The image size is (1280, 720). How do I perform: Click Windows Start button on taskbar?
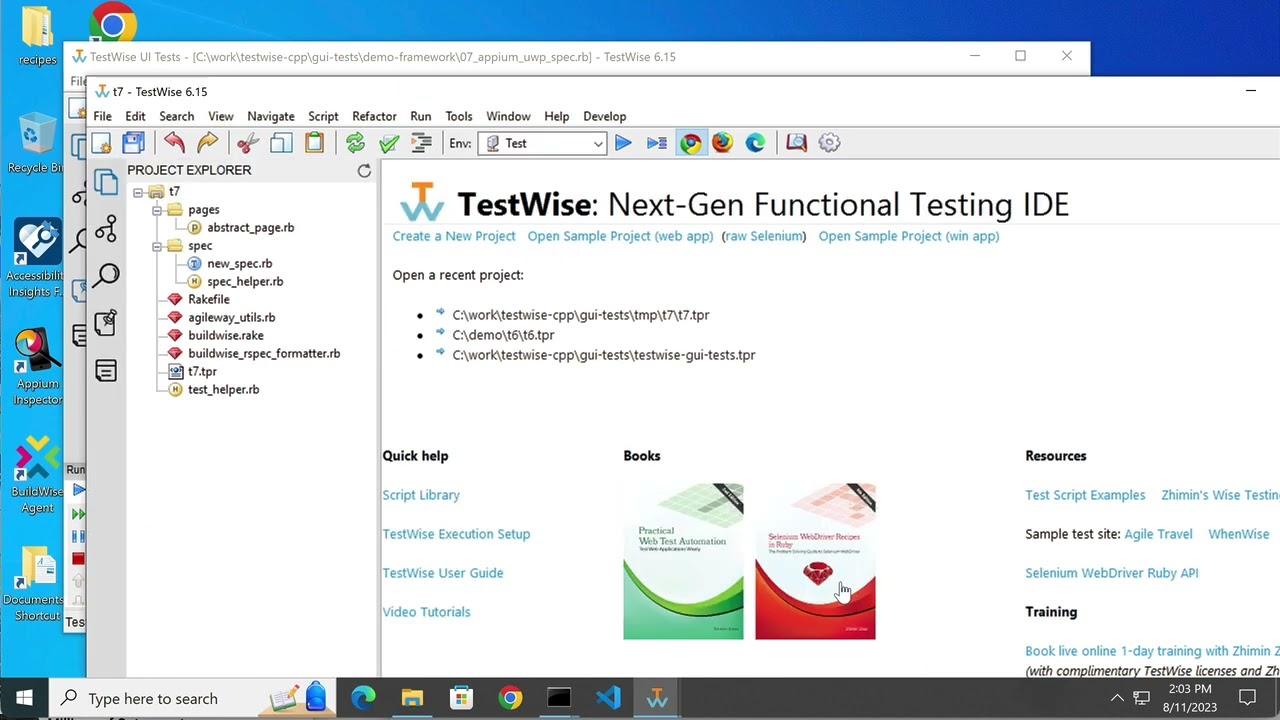(24, 698)
